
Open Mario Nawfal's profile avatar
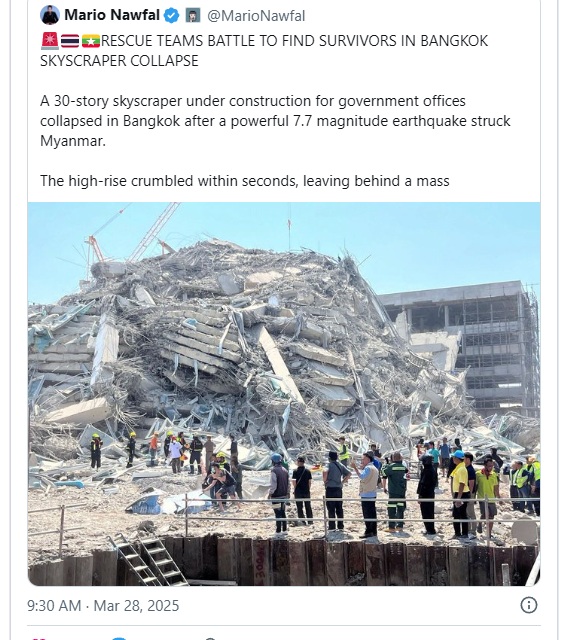point(50,15)
